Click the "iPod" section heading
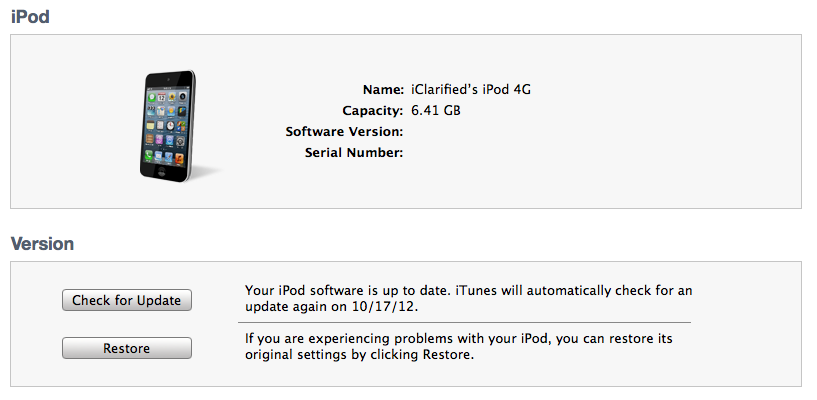 click(30, 17)
